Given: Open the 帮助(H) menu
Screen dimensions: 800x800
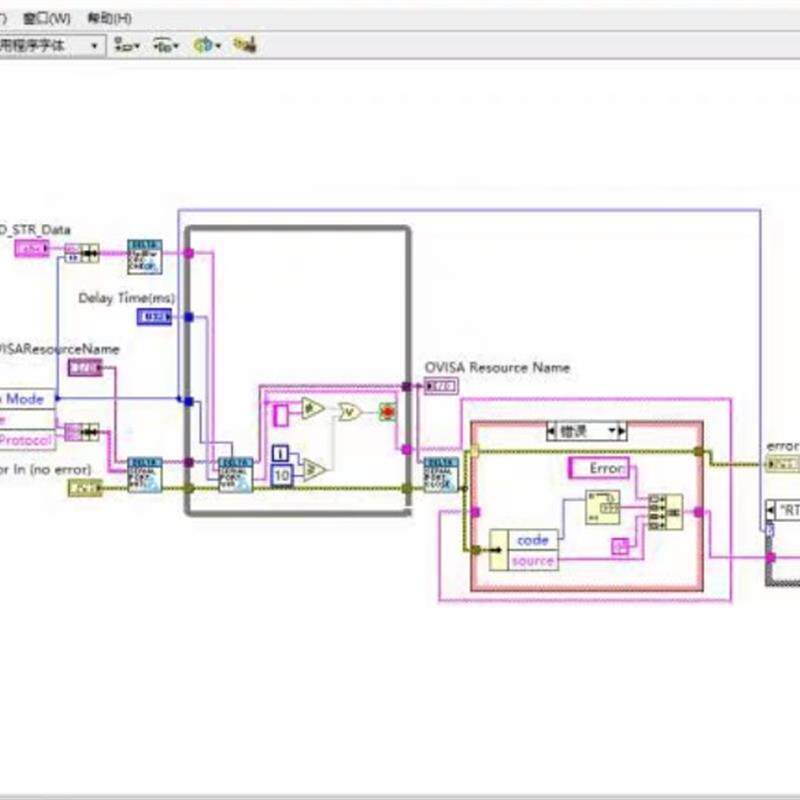Looking at the screenshot, I should (x=109, y=19).
